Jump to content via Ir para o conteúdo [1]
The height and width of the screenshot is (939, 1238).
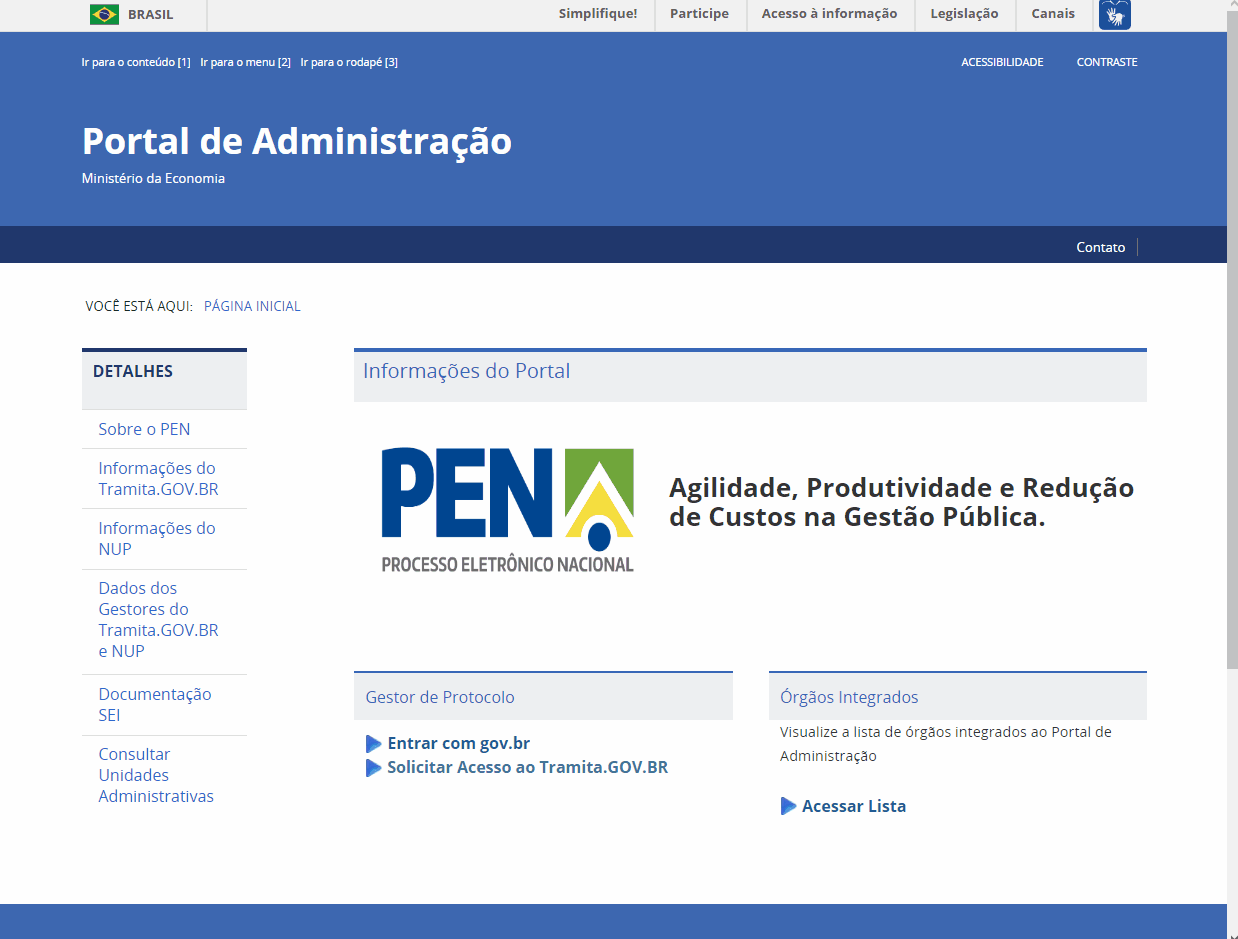(136, 62)
